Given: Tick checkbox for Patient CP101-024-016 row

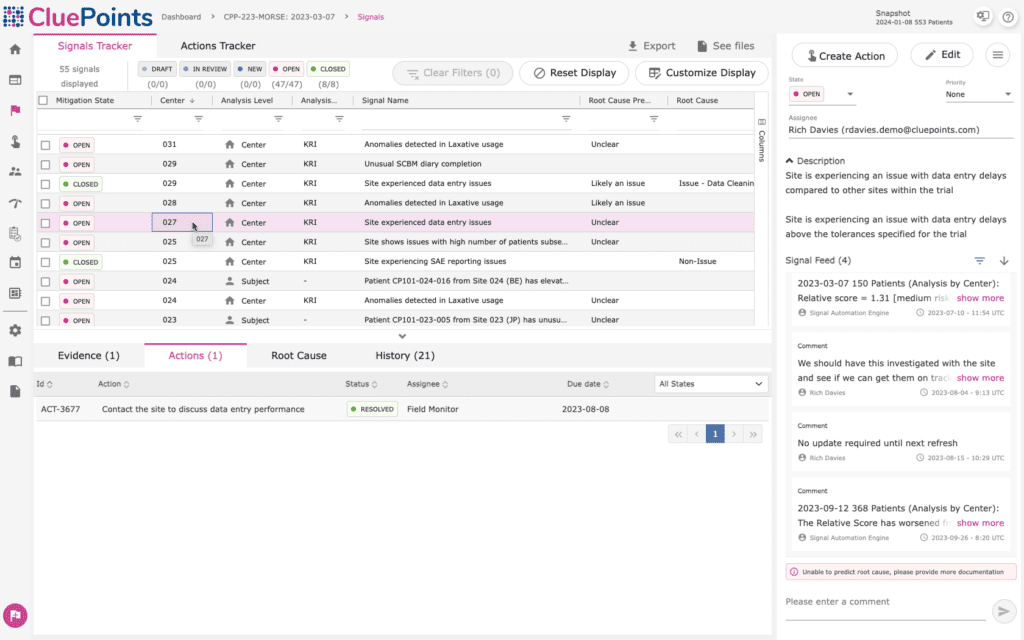Looking at the screenshot, I should [45, 282].
